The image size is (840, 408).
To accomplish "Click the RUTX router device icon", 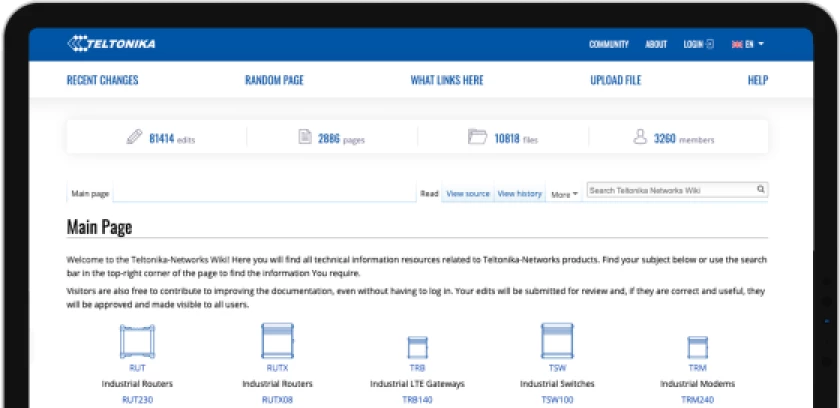I will click(278, 341).
